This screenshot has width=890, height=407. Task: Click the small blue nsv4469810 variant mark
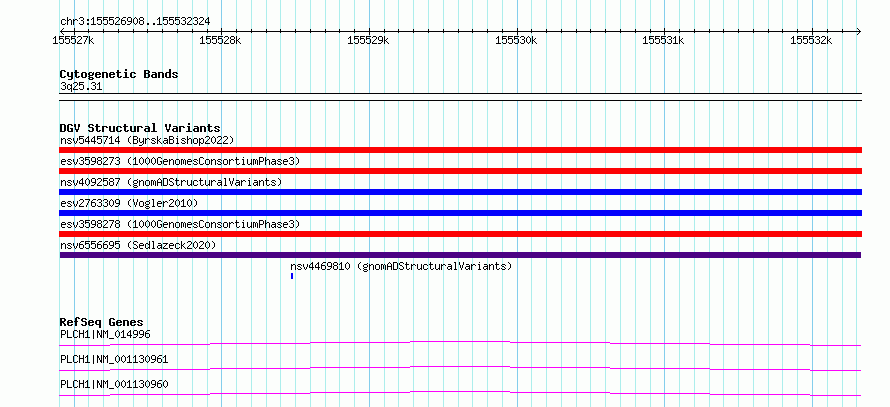tap(292, 276)
